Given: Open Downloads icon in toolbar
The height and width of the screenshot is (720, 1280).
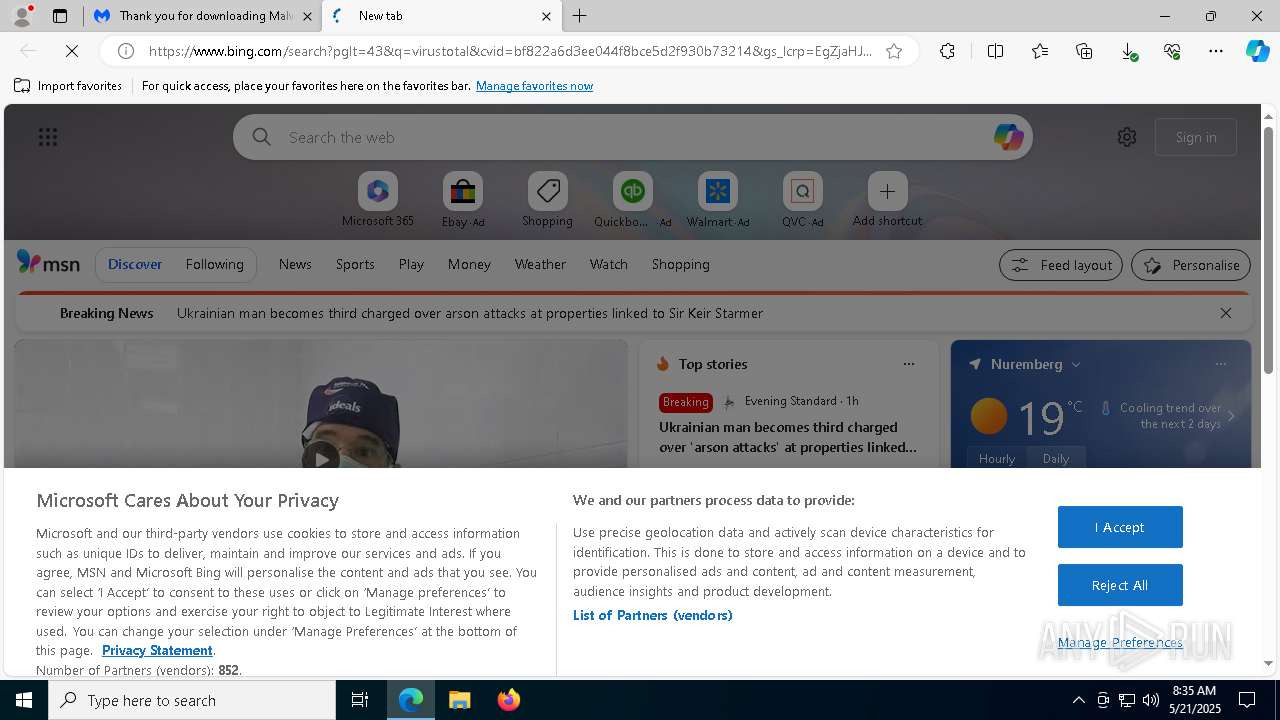Looking at the screenshot, I should pos(1128,51).
